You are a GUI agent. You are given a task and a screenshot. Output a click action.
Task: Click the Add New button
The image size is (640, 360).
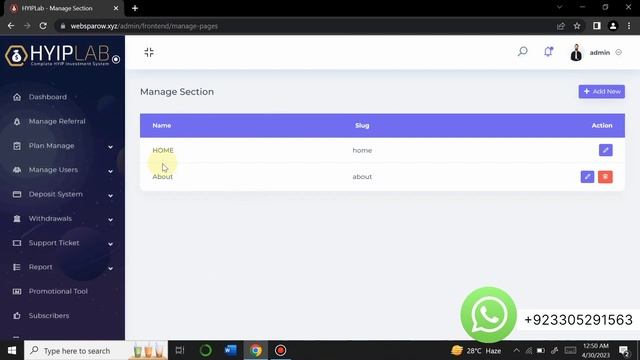(602, 91)
